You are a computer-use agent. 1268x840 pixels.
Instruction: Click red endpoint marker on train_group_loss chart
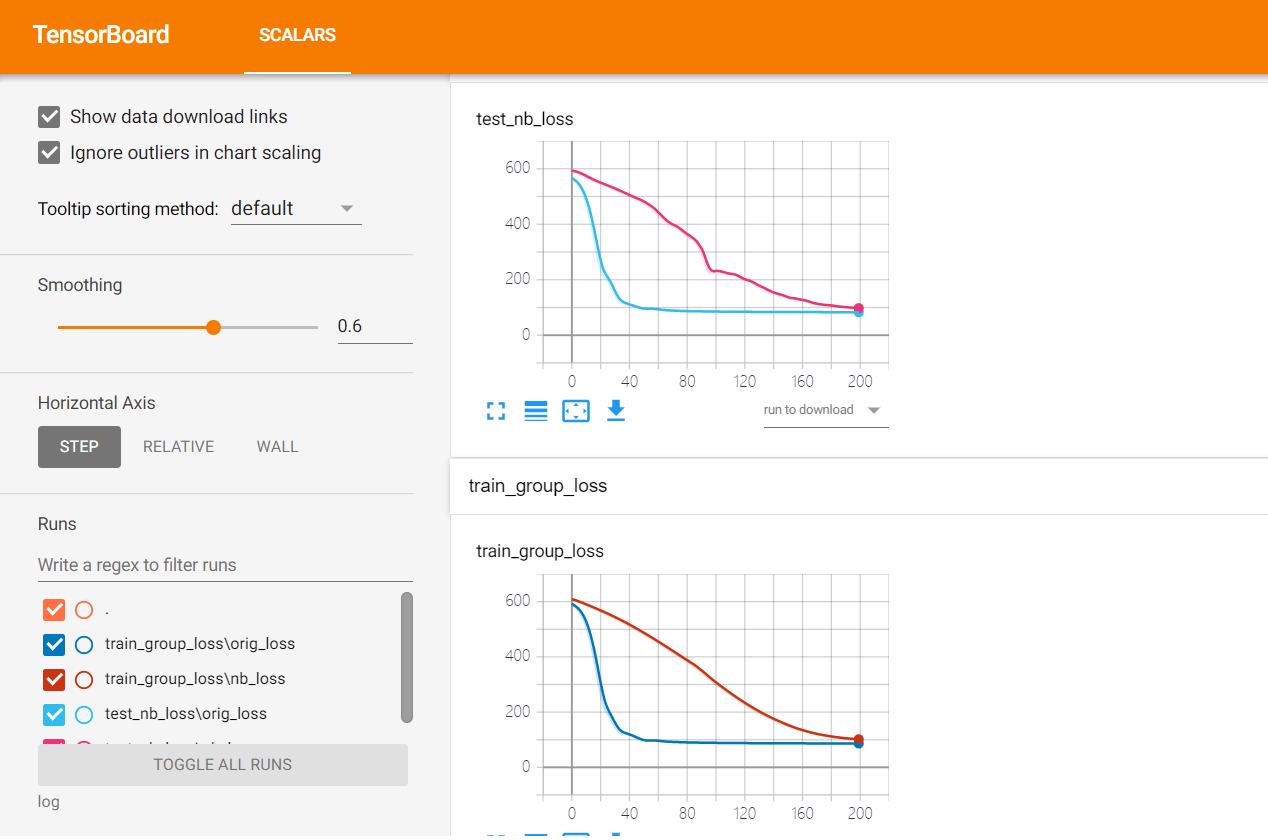point(859,739)
